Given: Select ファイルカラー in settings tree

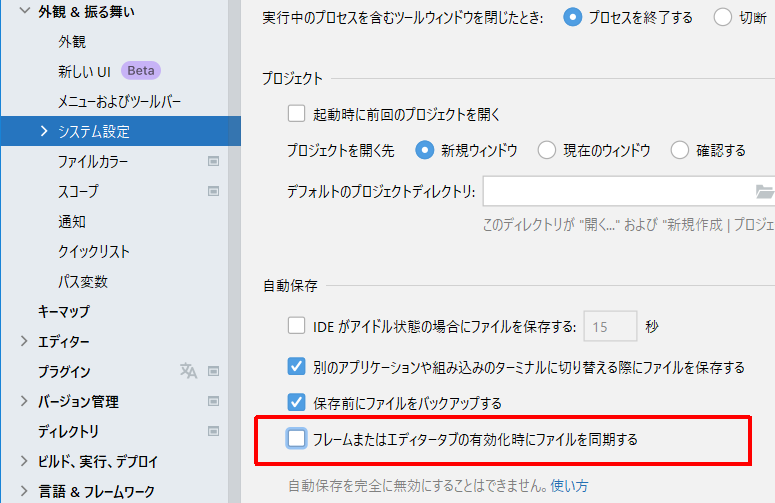Looking at the screenshot, I should click(93, 162).
